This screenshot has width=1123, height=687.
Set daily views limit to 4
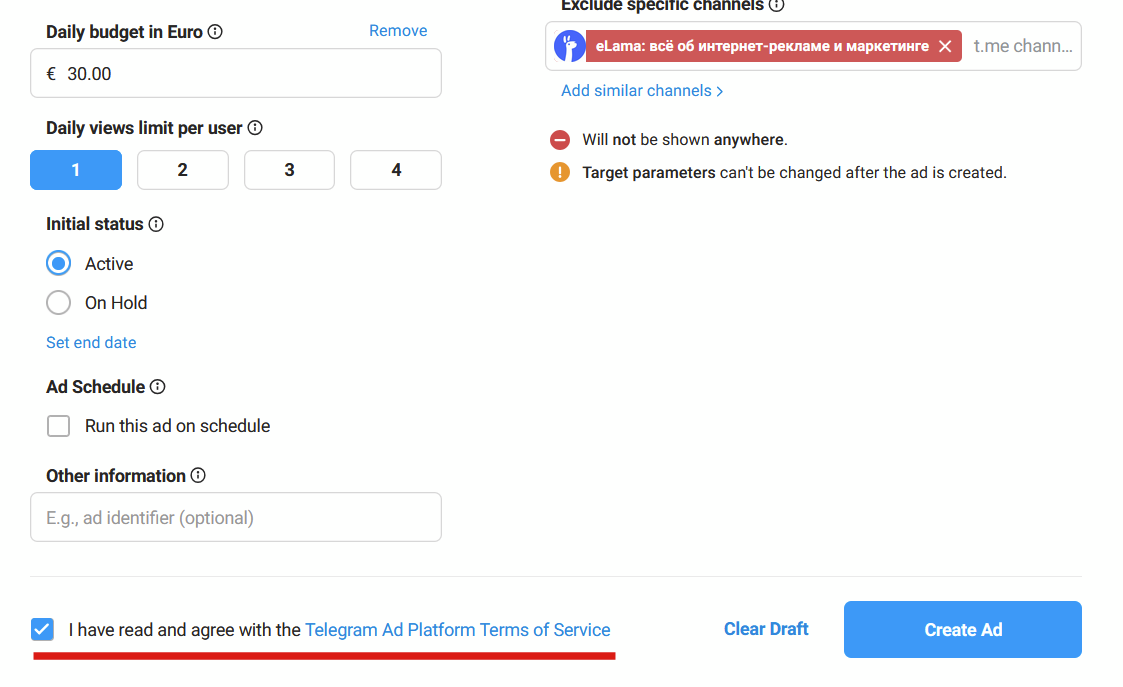click(x=396, y=170)
